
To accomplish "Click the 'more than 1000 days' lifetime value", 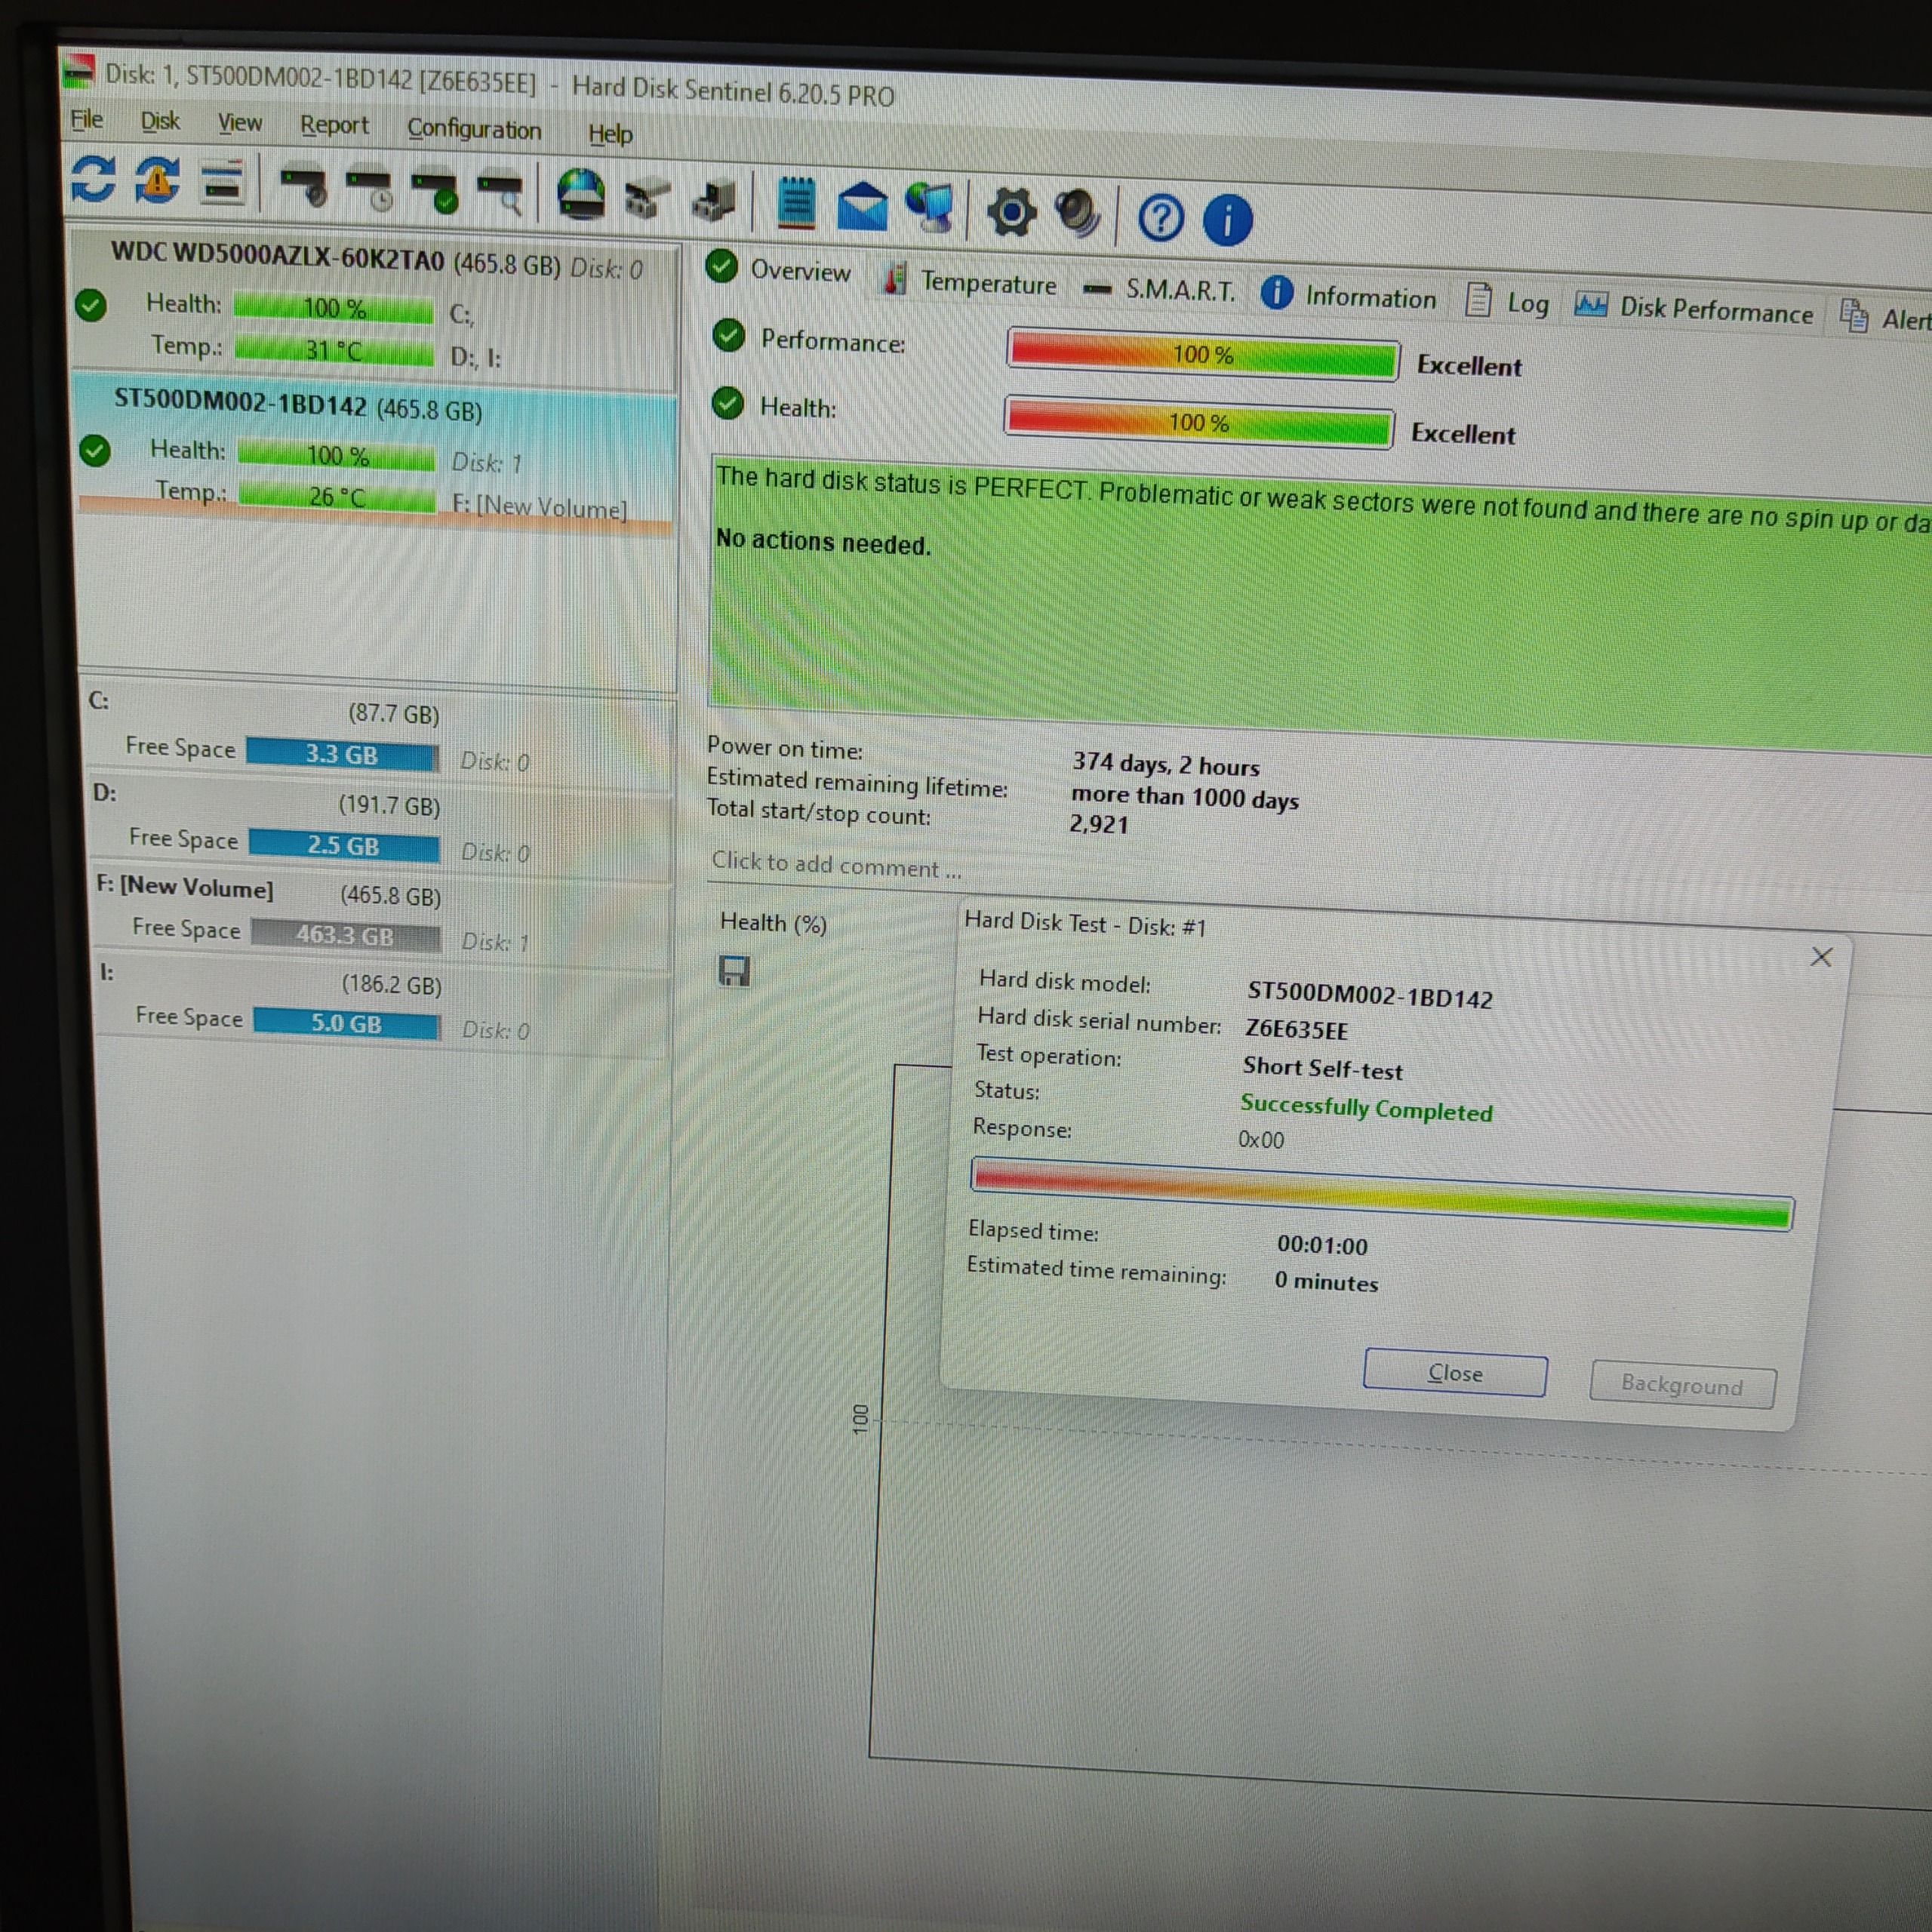I will (1185, 797).
